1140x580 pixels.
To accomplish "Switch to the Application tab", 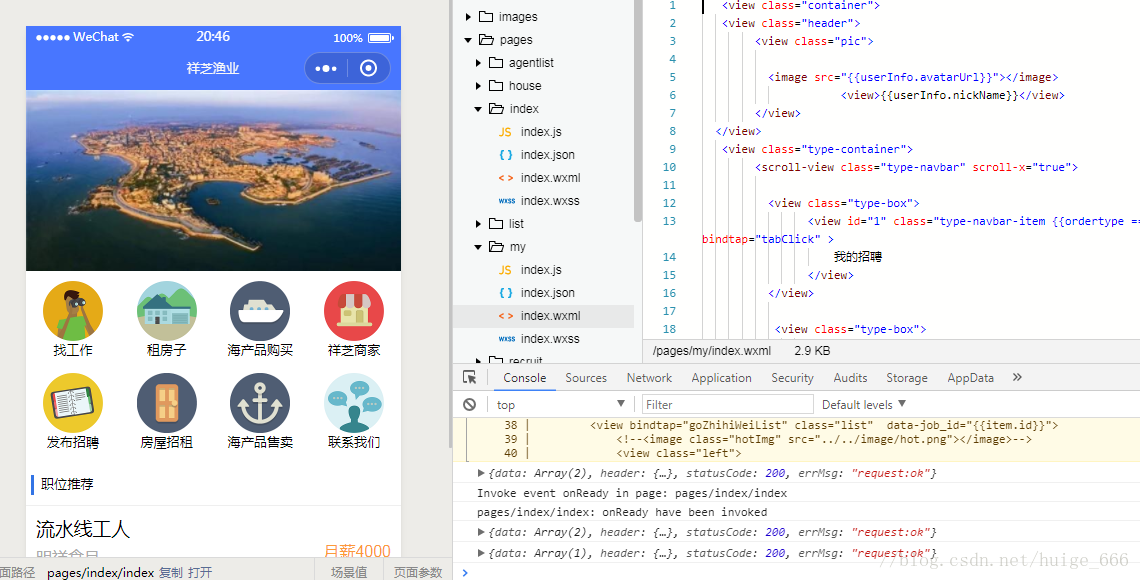I will [x=721, y=377].
